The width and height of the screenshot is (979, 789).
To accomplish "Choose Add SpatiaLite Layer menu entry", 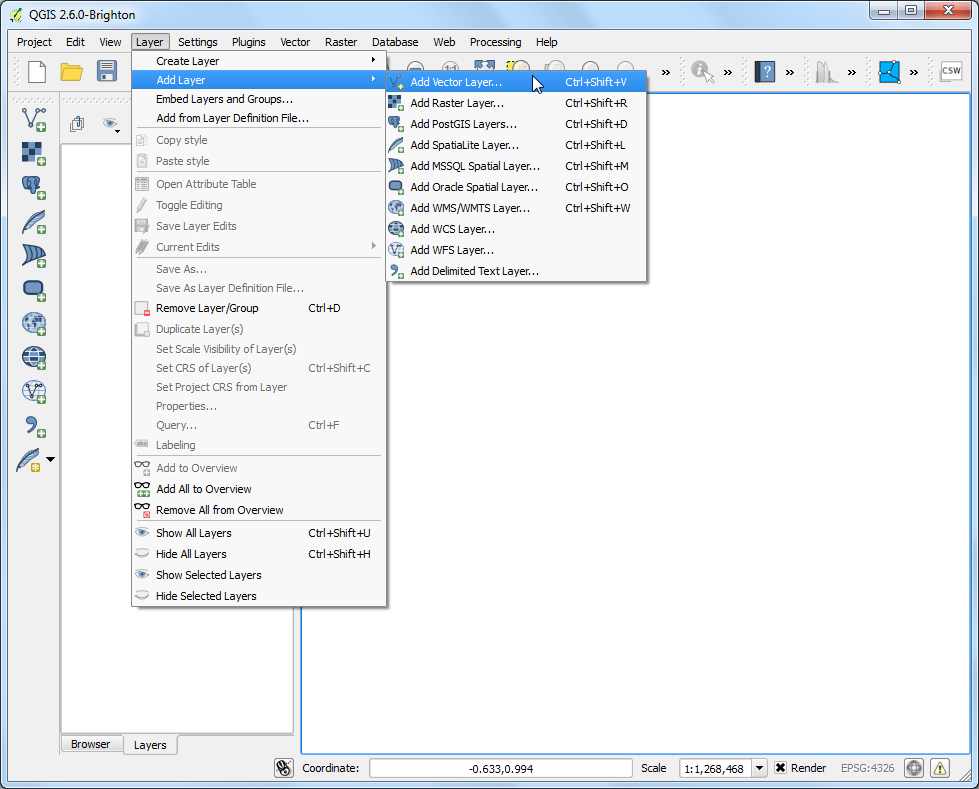I will tap(516, 145).
